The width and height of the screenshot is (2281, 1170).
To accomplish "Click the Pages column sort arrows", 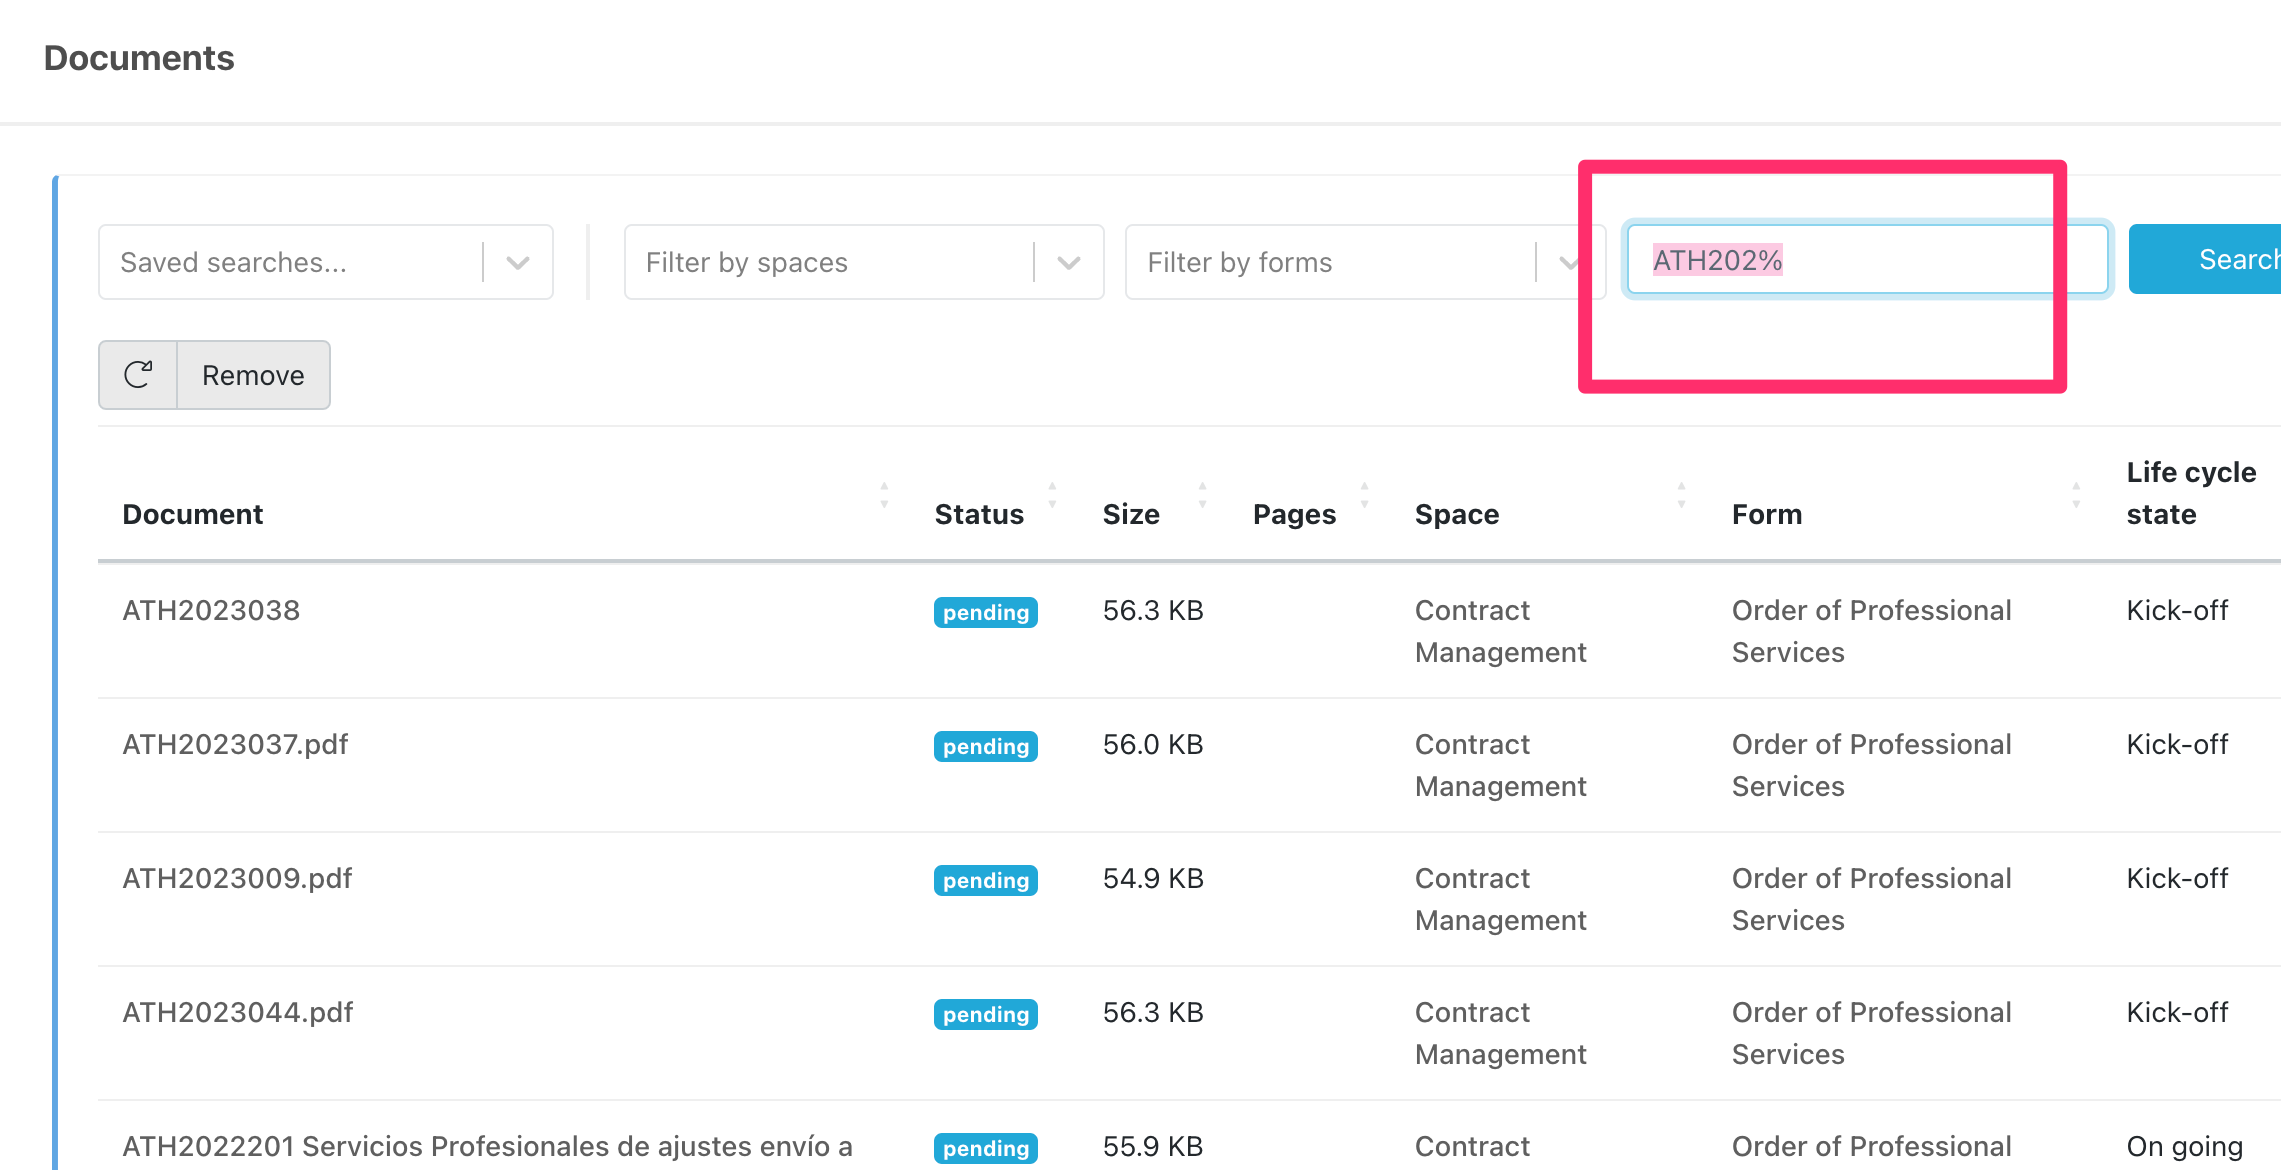I will coord(1364,496).
